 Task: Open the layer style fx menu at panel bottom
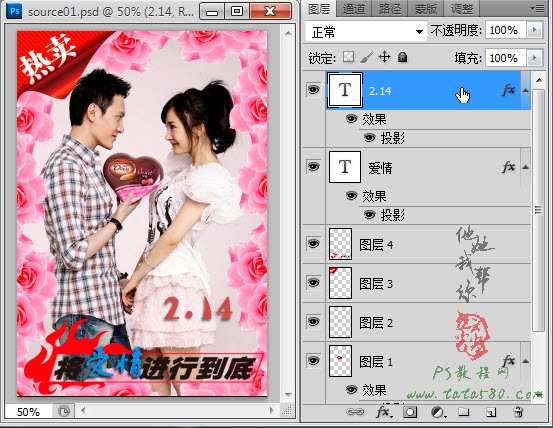pyautogui.click(x=383, y=411)
